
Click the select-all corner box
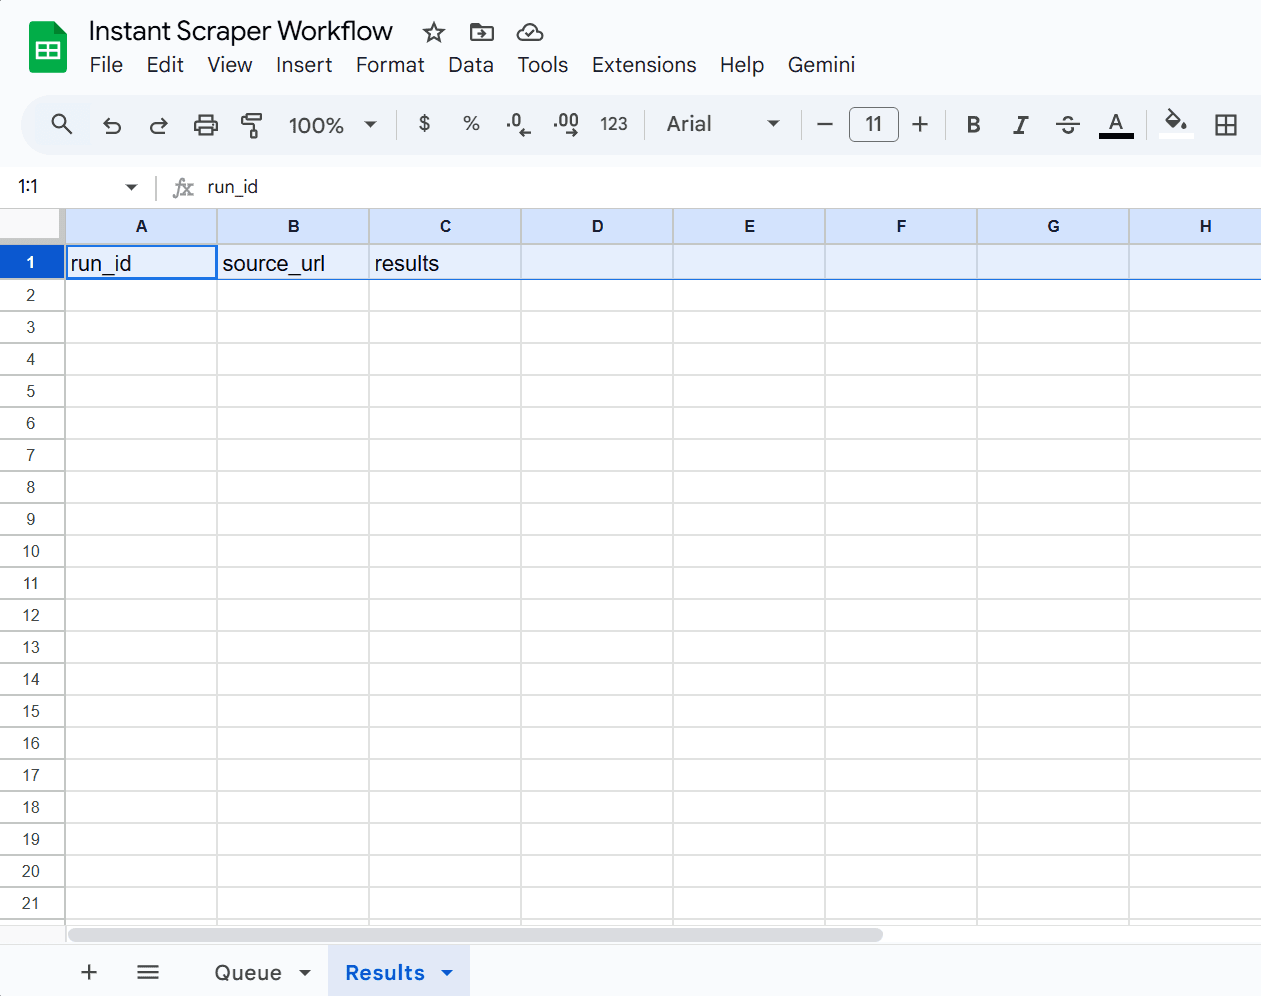pyautogui.click(x=31, y=227)
